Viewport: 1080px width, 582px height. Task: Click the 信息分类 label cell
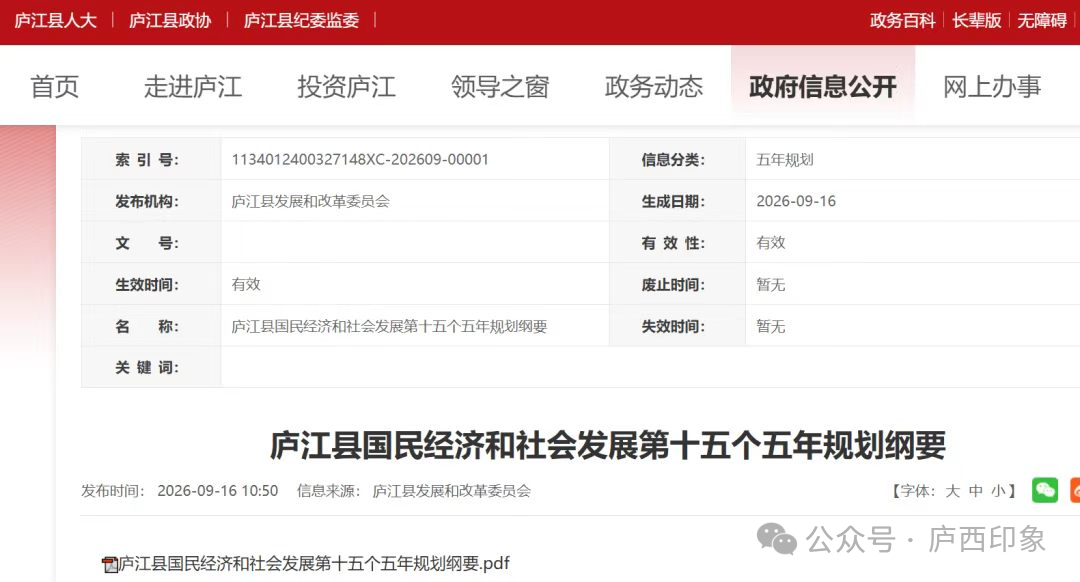point(678,159)
